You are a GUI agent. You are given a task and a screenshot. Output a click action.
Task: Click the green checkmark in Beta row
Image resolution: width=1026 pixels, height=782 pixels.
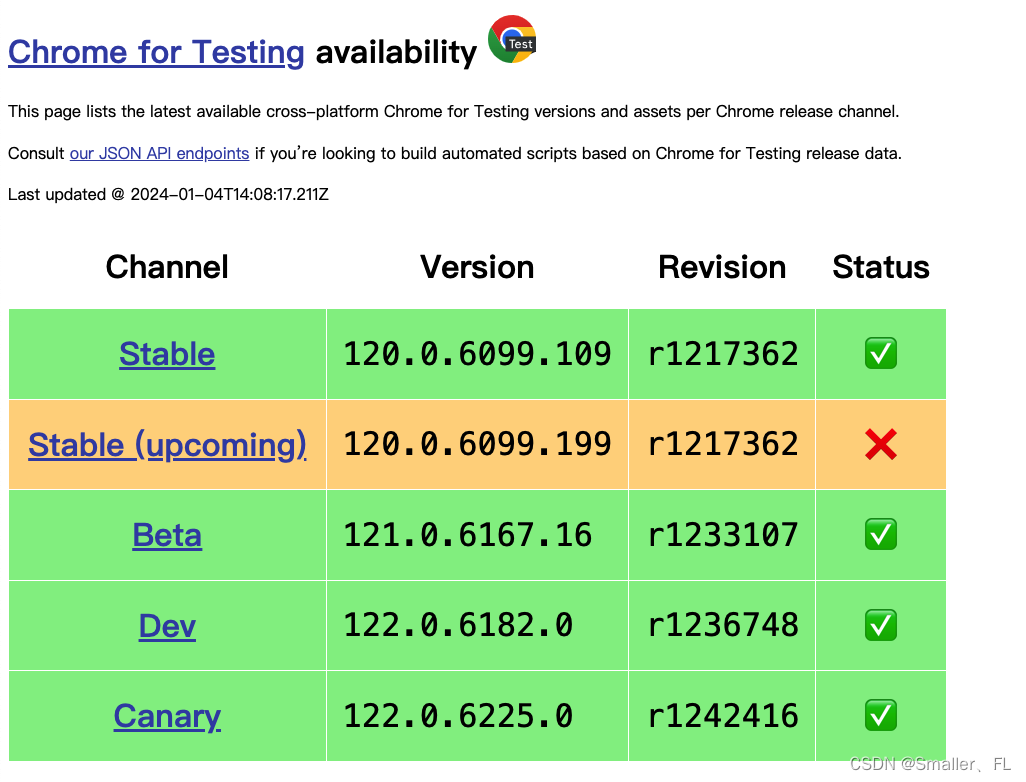881,535
